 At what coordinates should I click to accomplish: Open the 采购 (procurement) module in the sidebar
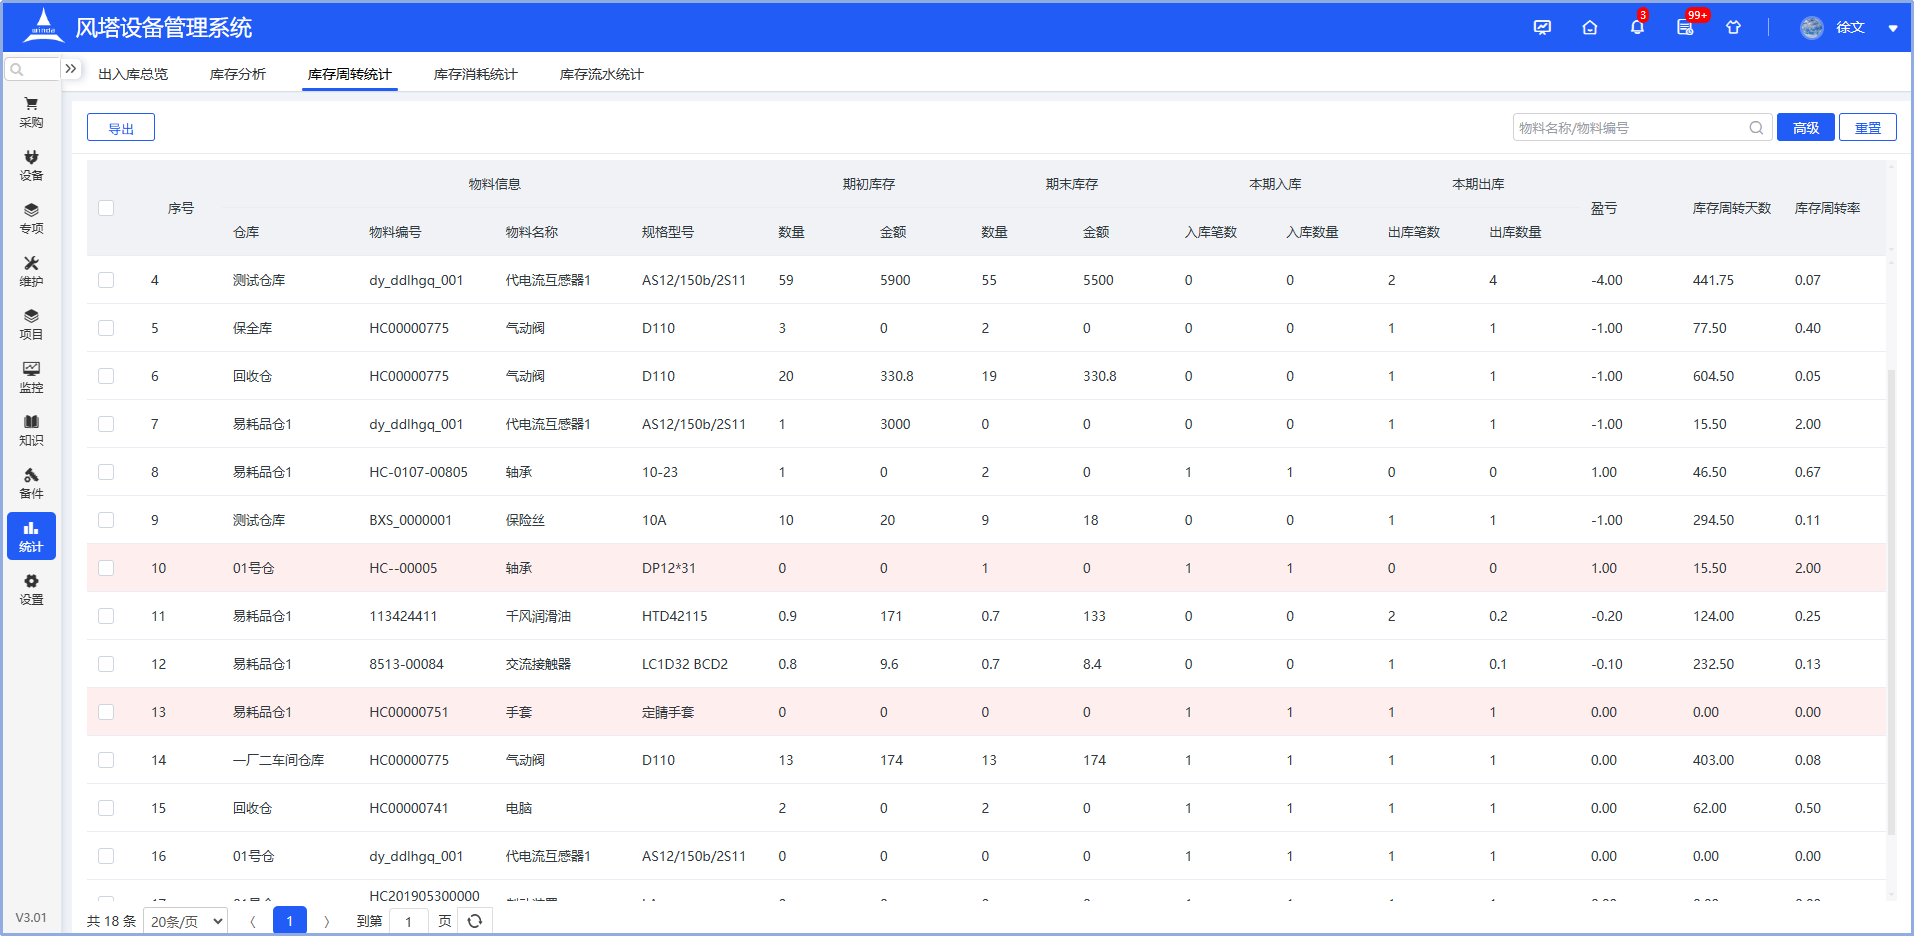point(31,110)
